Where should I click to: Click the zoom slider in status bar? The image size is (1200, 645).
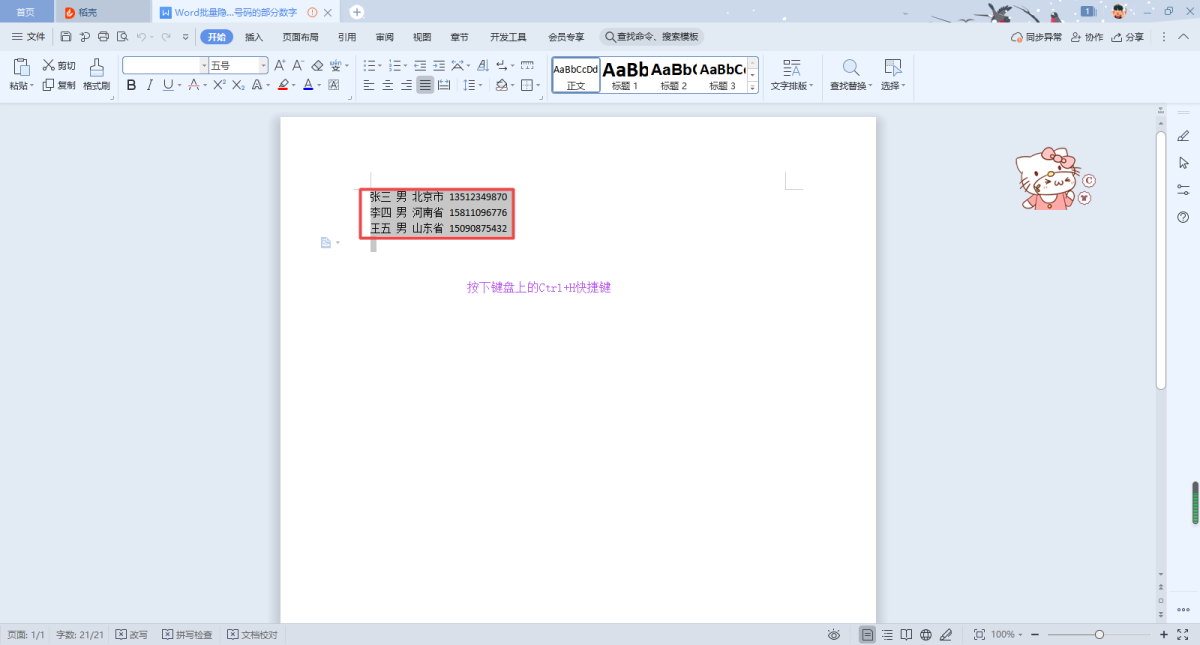(x=1099, y=635)
